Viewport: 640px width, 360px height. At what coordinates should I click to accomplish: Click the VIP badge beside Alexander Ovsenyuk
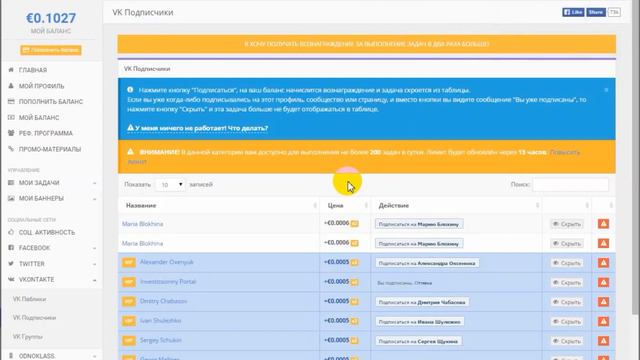click(x=129, y=262)
